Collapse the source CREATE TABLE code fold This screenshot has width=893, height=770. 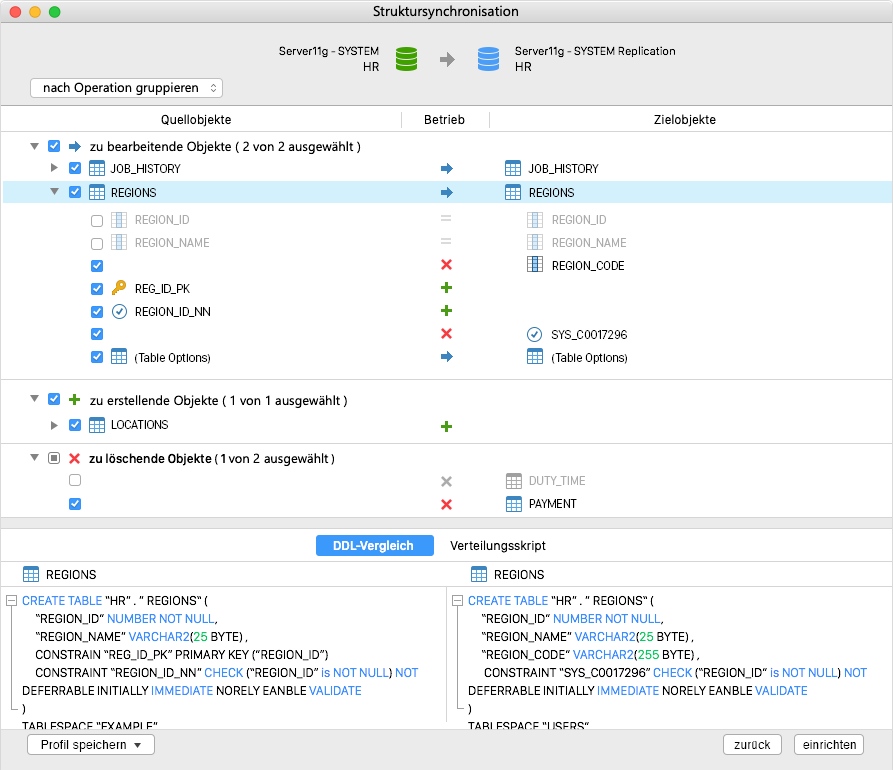11,601
